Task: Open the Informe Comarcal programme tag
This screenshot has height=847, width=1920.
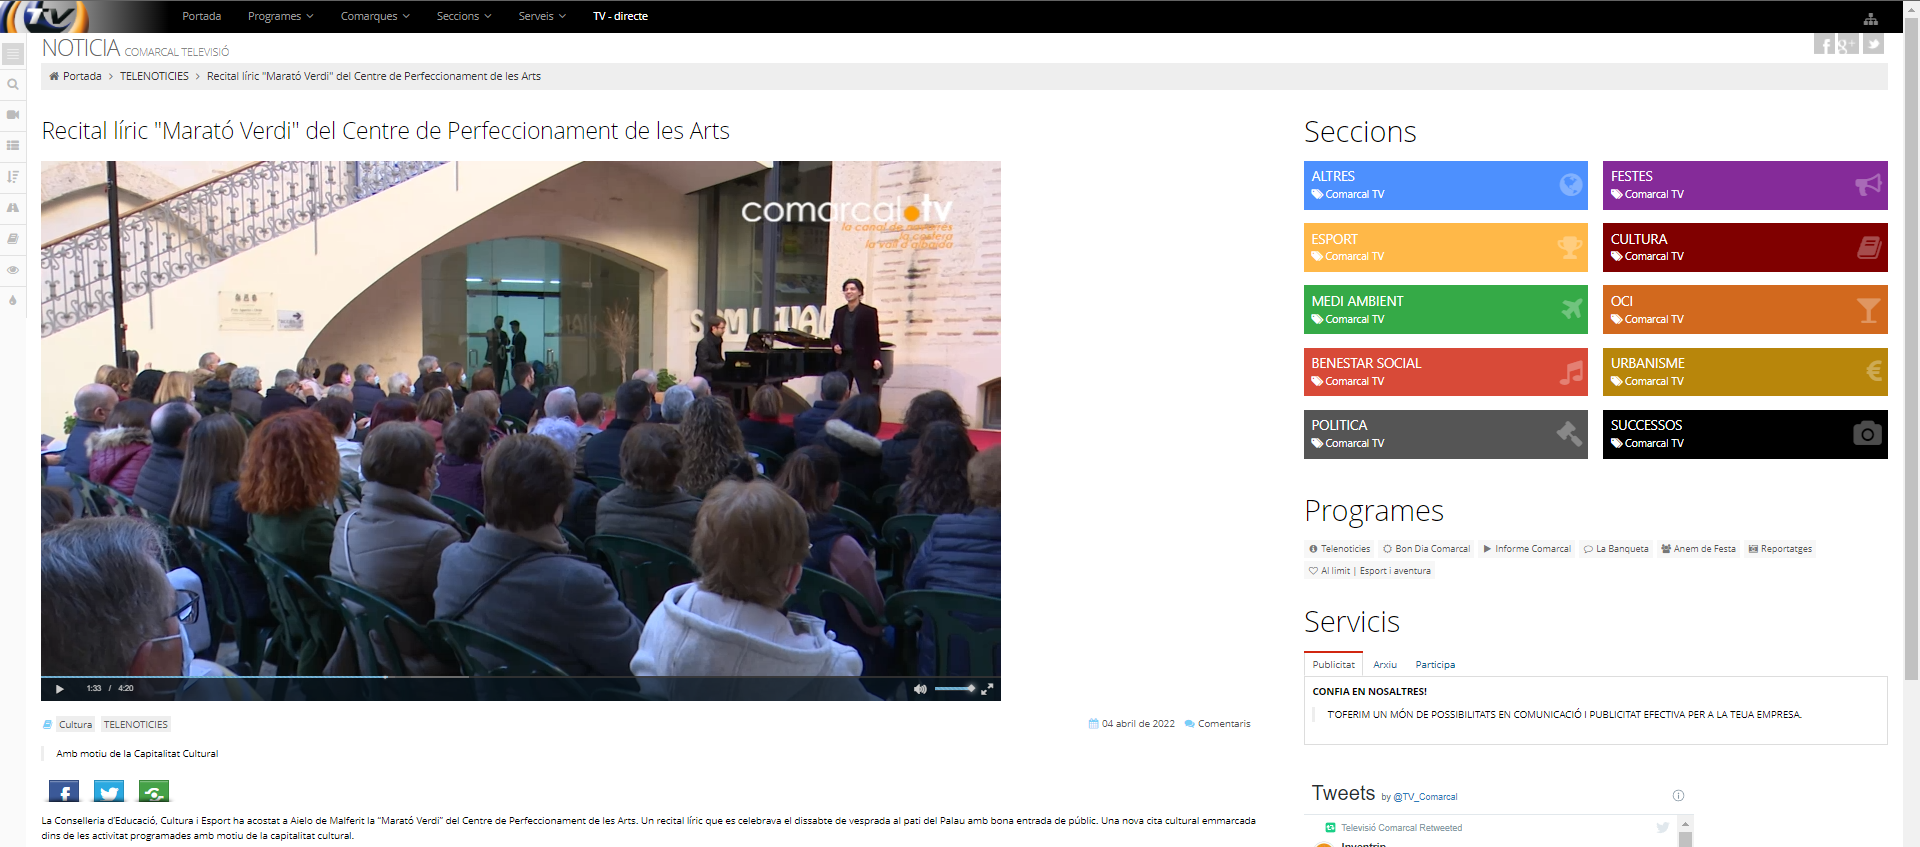Action: [1527, 549]
